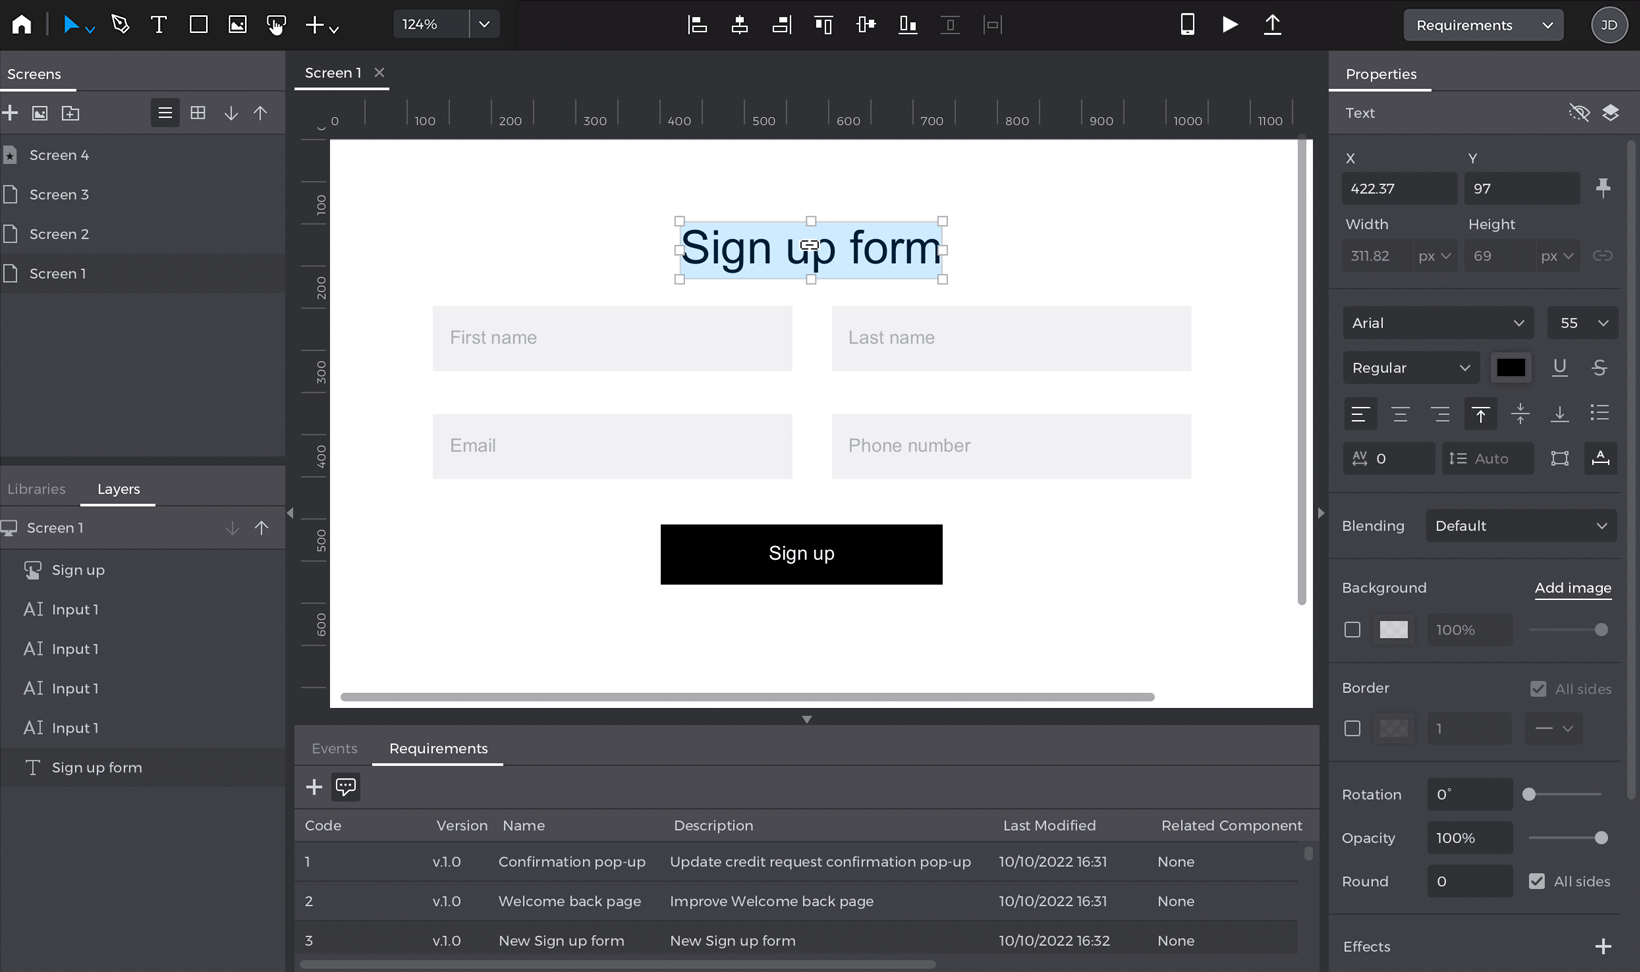Move screen up in Screens panel
The height and width of the screenshot is (972, 1640).
(260, 113)
